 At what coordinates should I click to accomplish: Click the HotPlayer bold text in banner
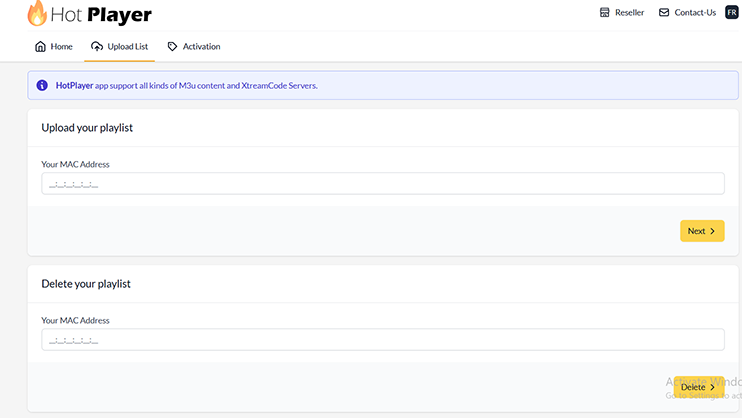tap(74, 86)
